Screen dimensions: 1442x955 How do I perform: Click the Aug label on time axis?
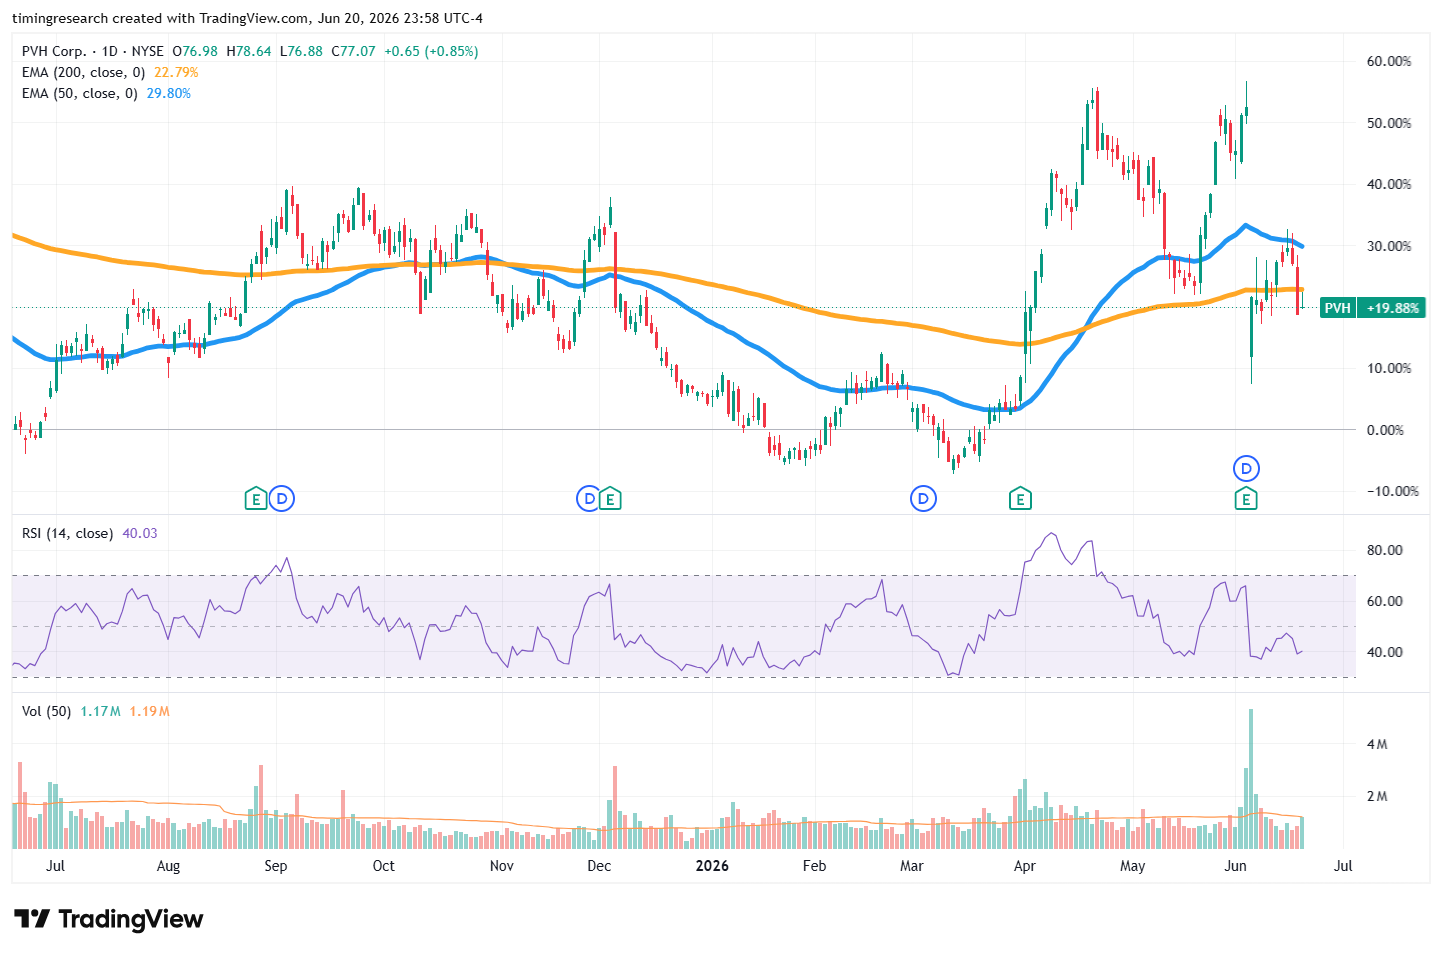[168, 866]
